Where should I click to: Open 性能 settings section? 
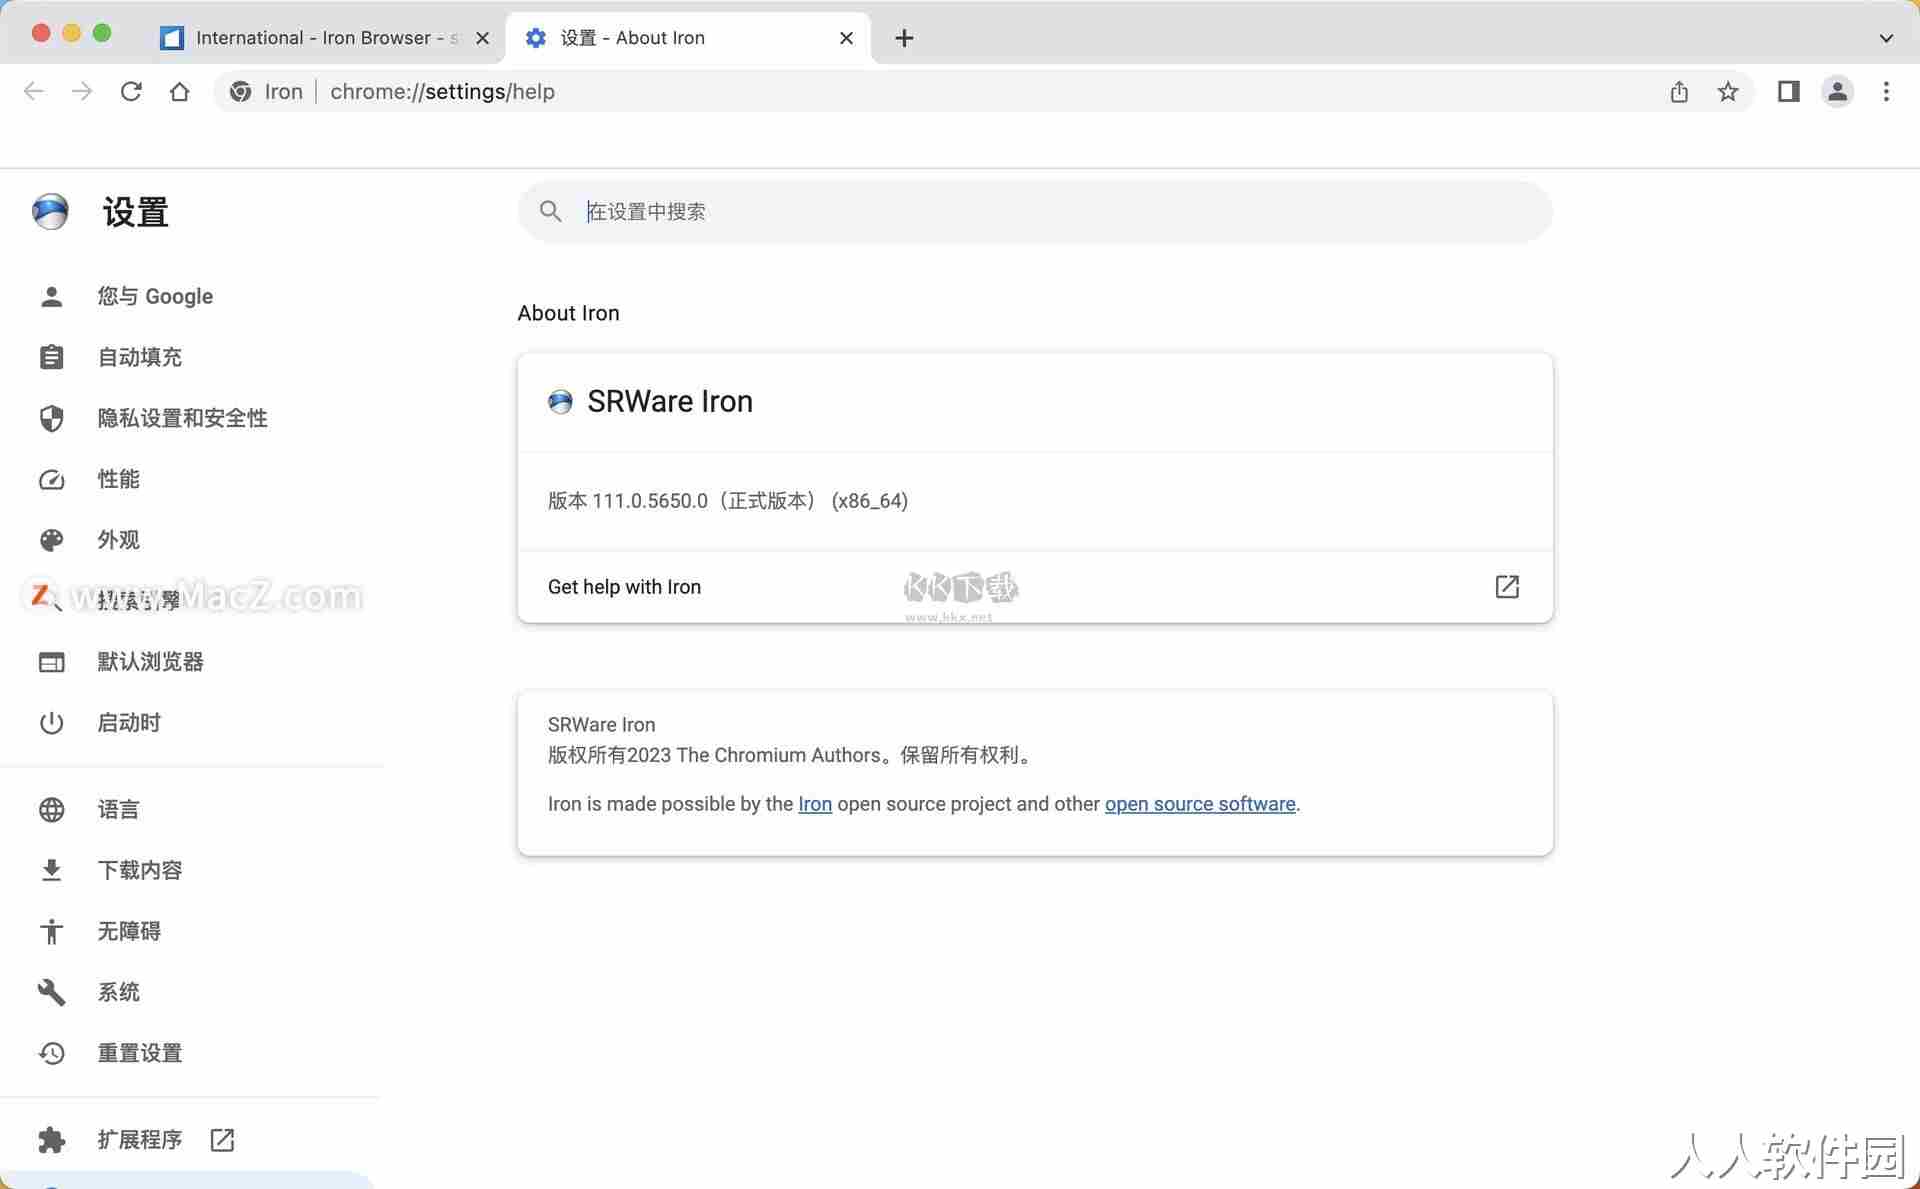[118, 479]
